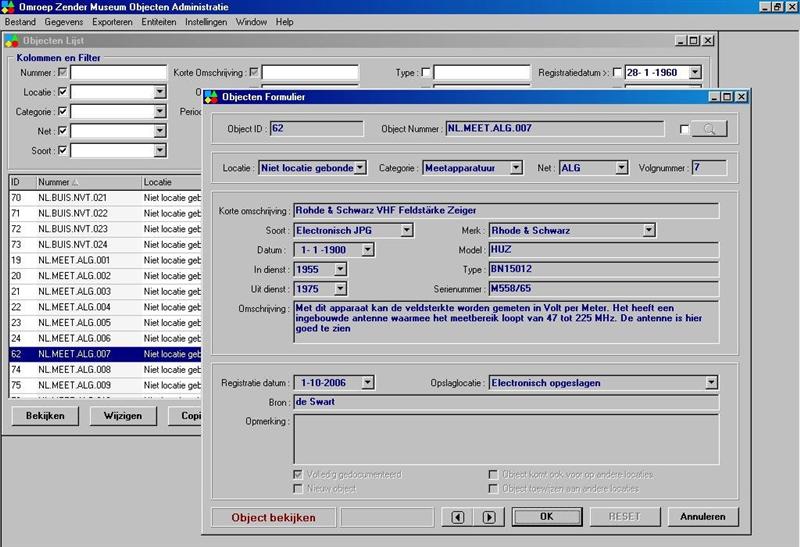Viewport: 800px width, 547px height.
Task: Select row NL.MEET.ALG.009
Action: pyautogui.click(x=105, y=385)
